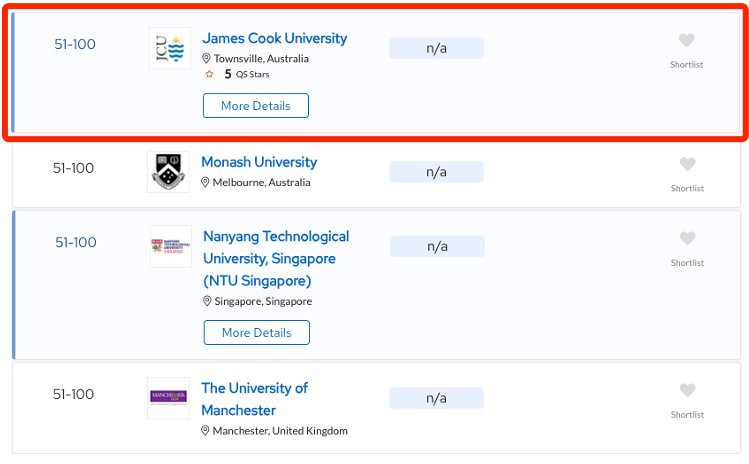The height and width of the screenshot is (464, 749).
Task: Visit The University of Manchester link
Action: pos(255,399)
